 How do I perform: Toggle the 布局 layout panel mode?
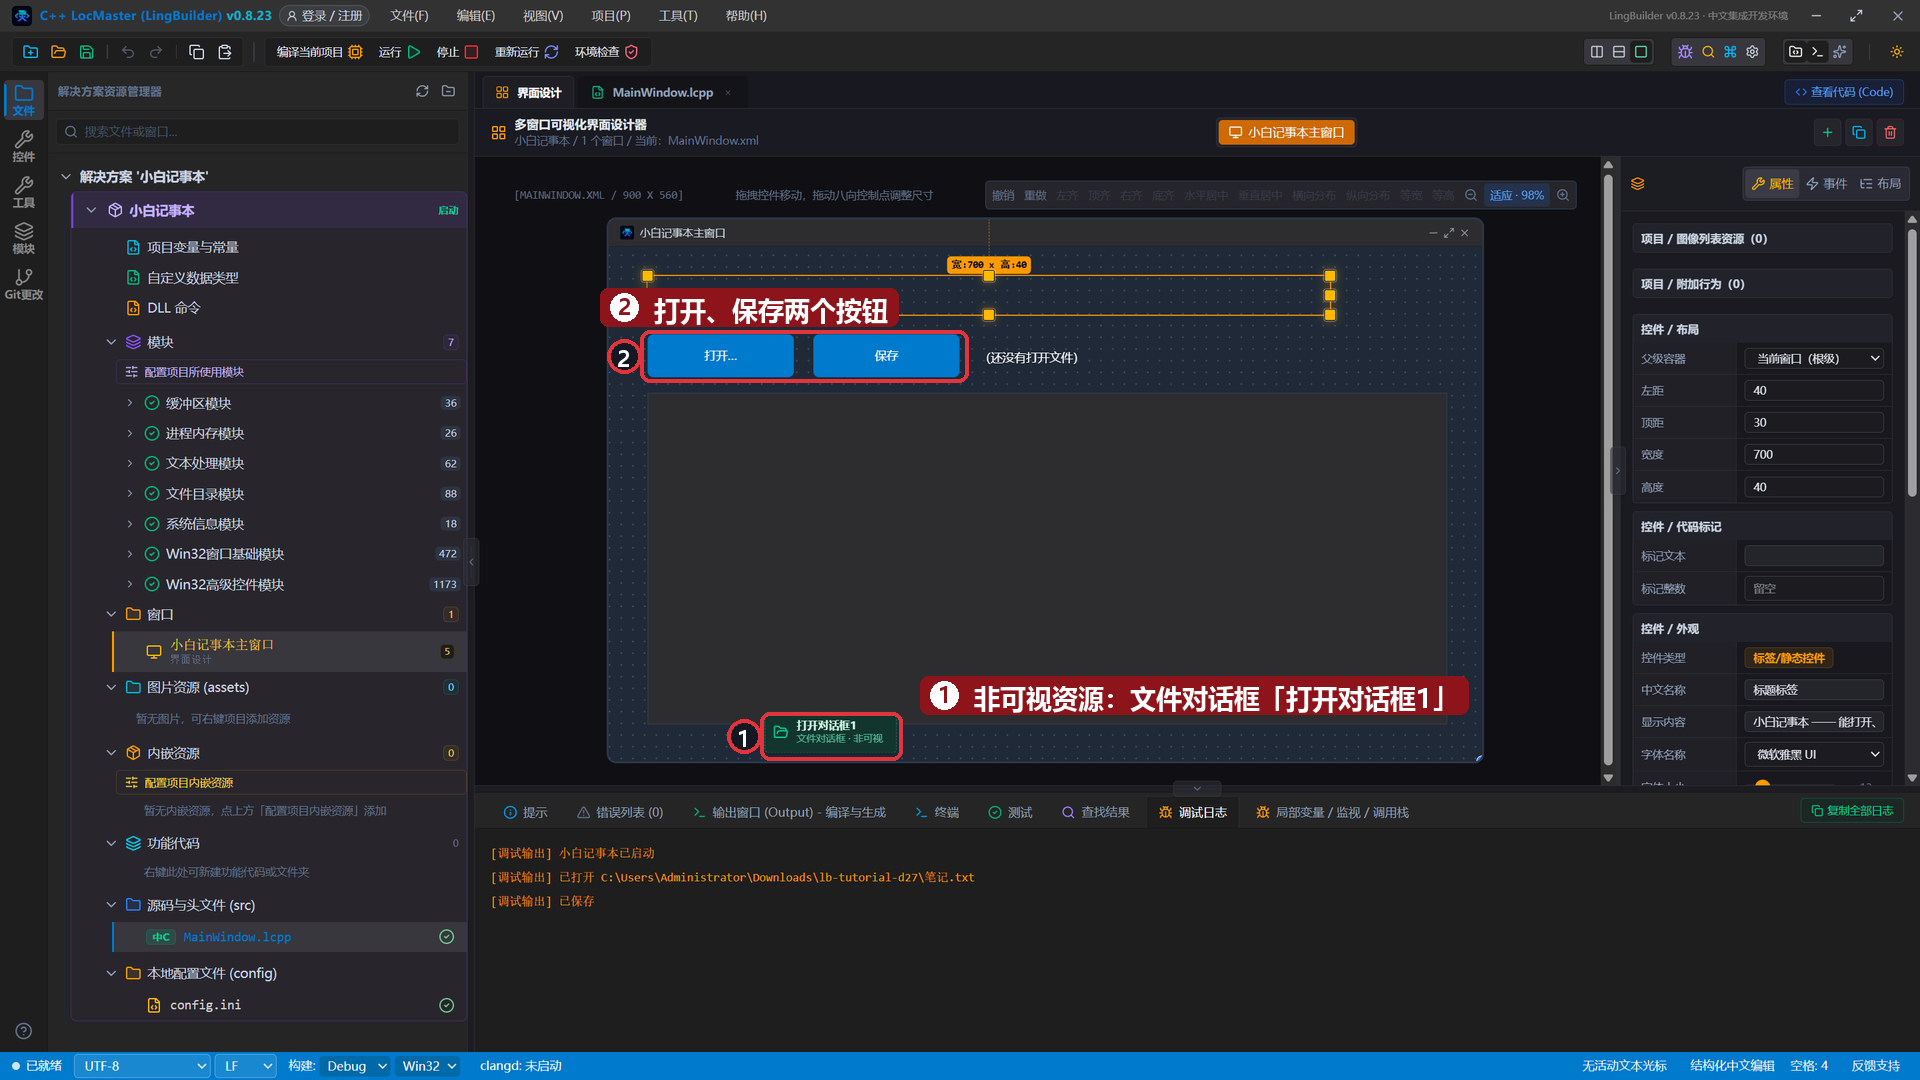(x=1880, y=184)
